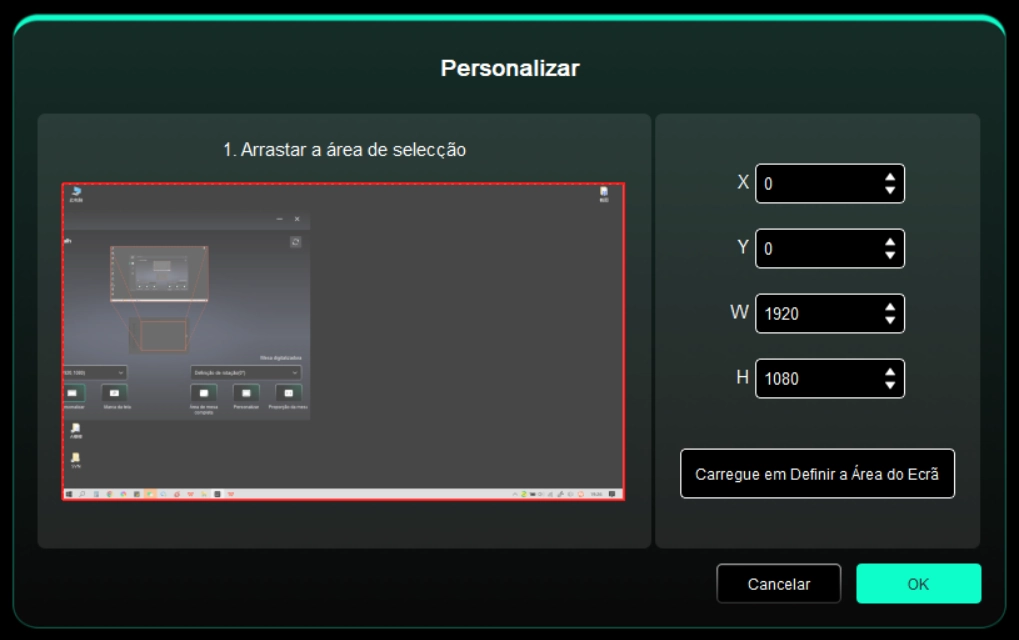The image size is (1019, 640).
Task: Click the Windows Start icon in preview taskbar
Action: point(70,494)
